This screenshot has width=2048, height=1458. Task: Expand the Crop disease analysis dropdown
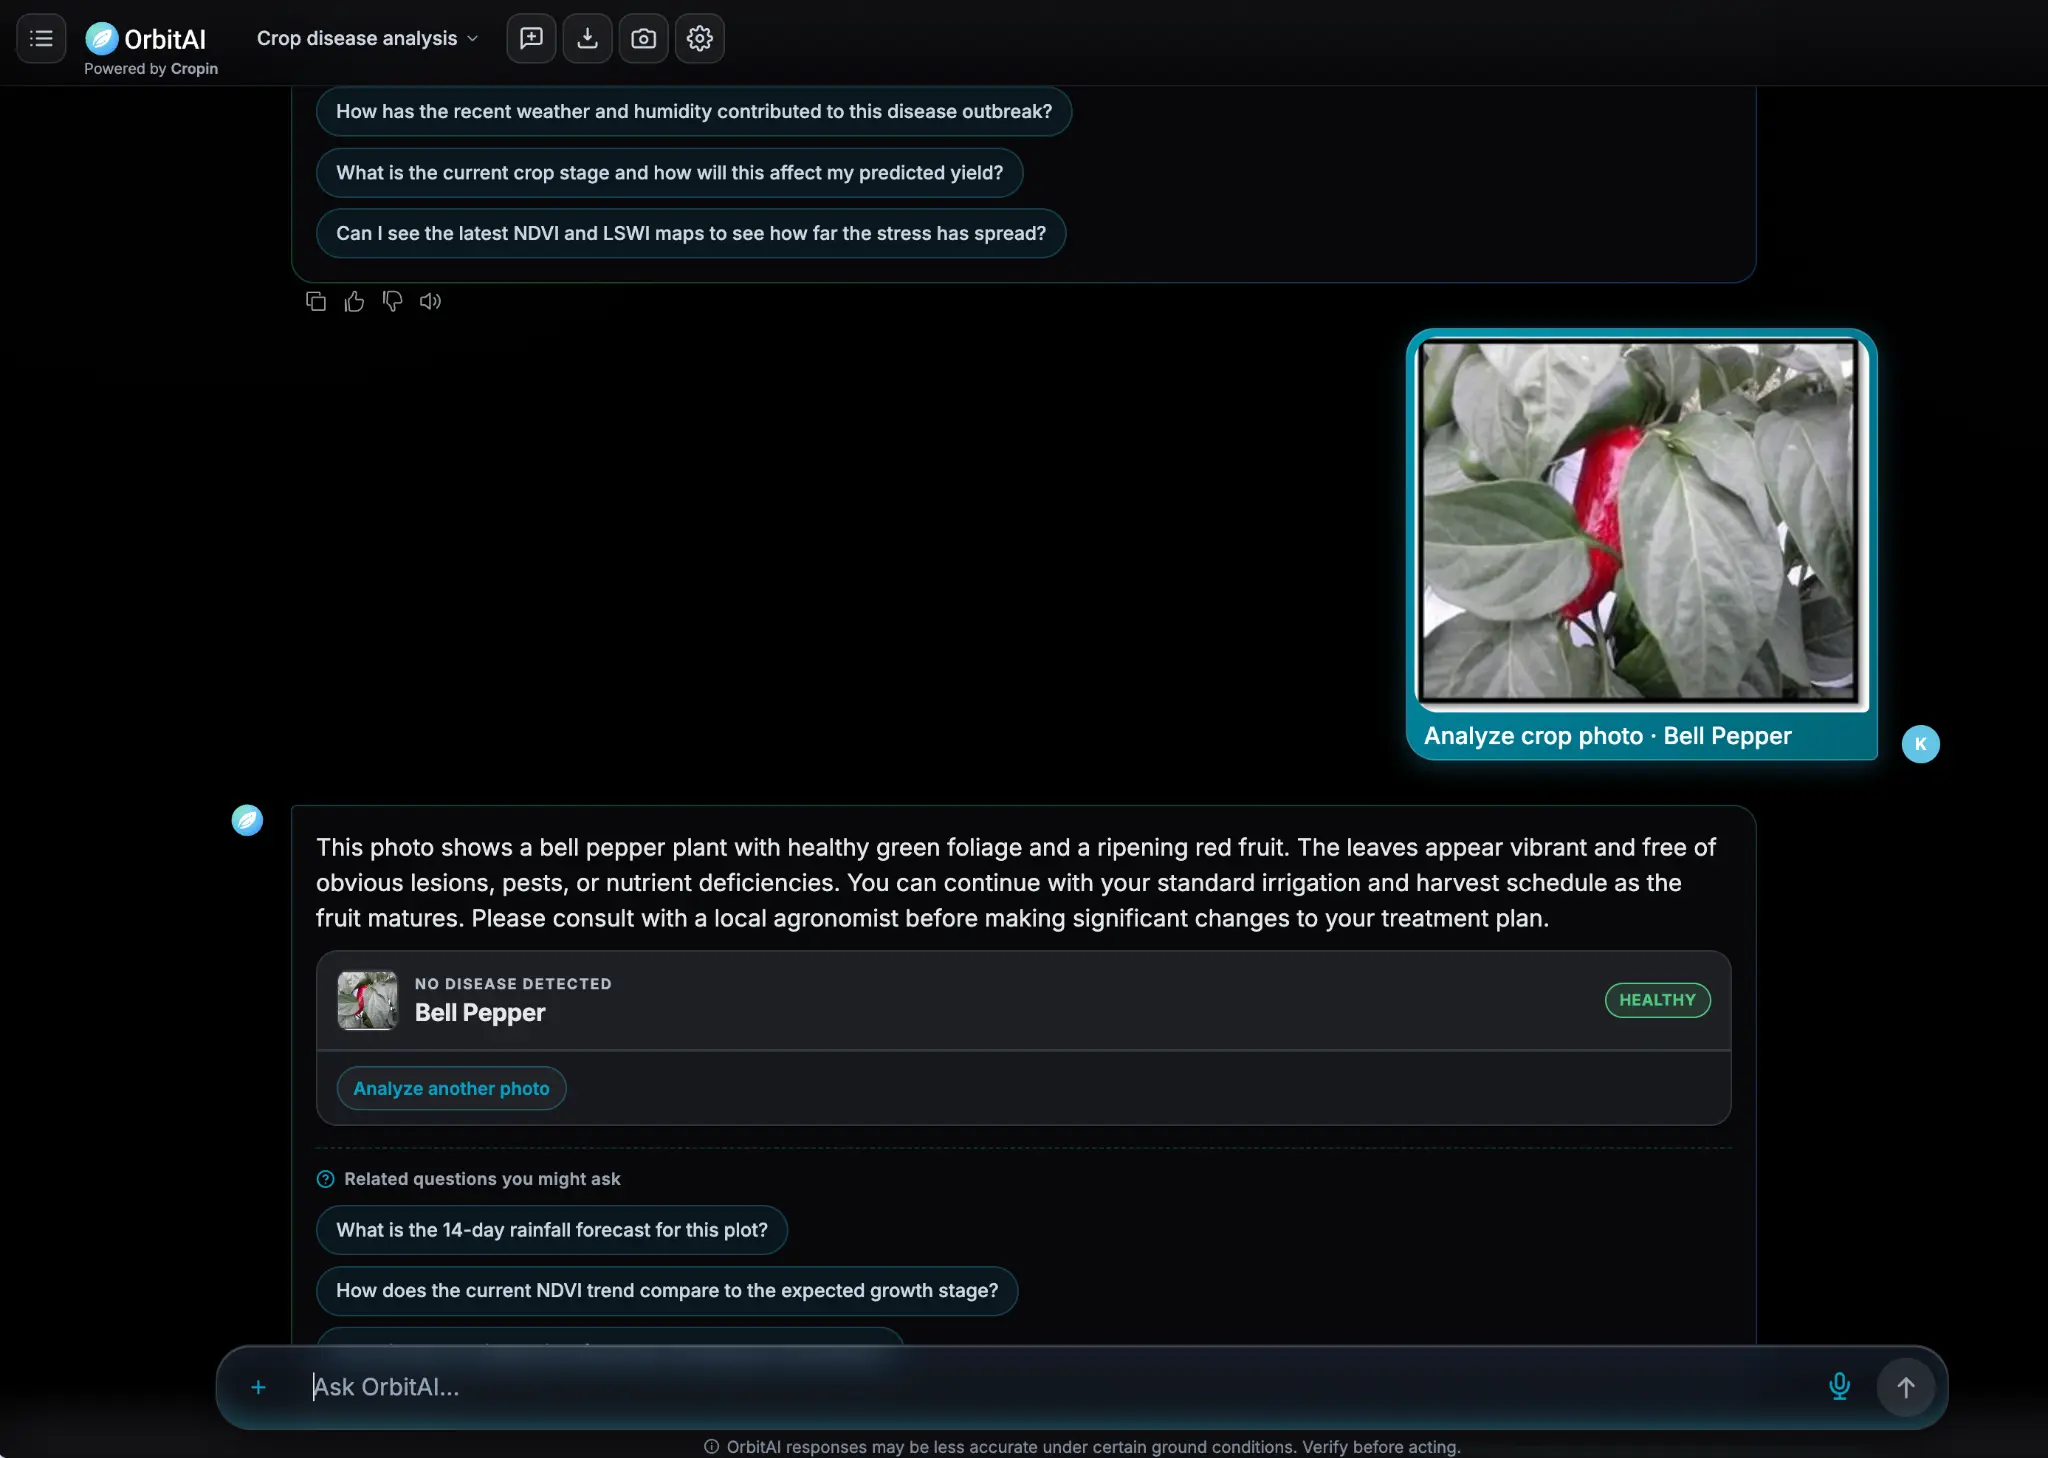(x=367, y=39)
